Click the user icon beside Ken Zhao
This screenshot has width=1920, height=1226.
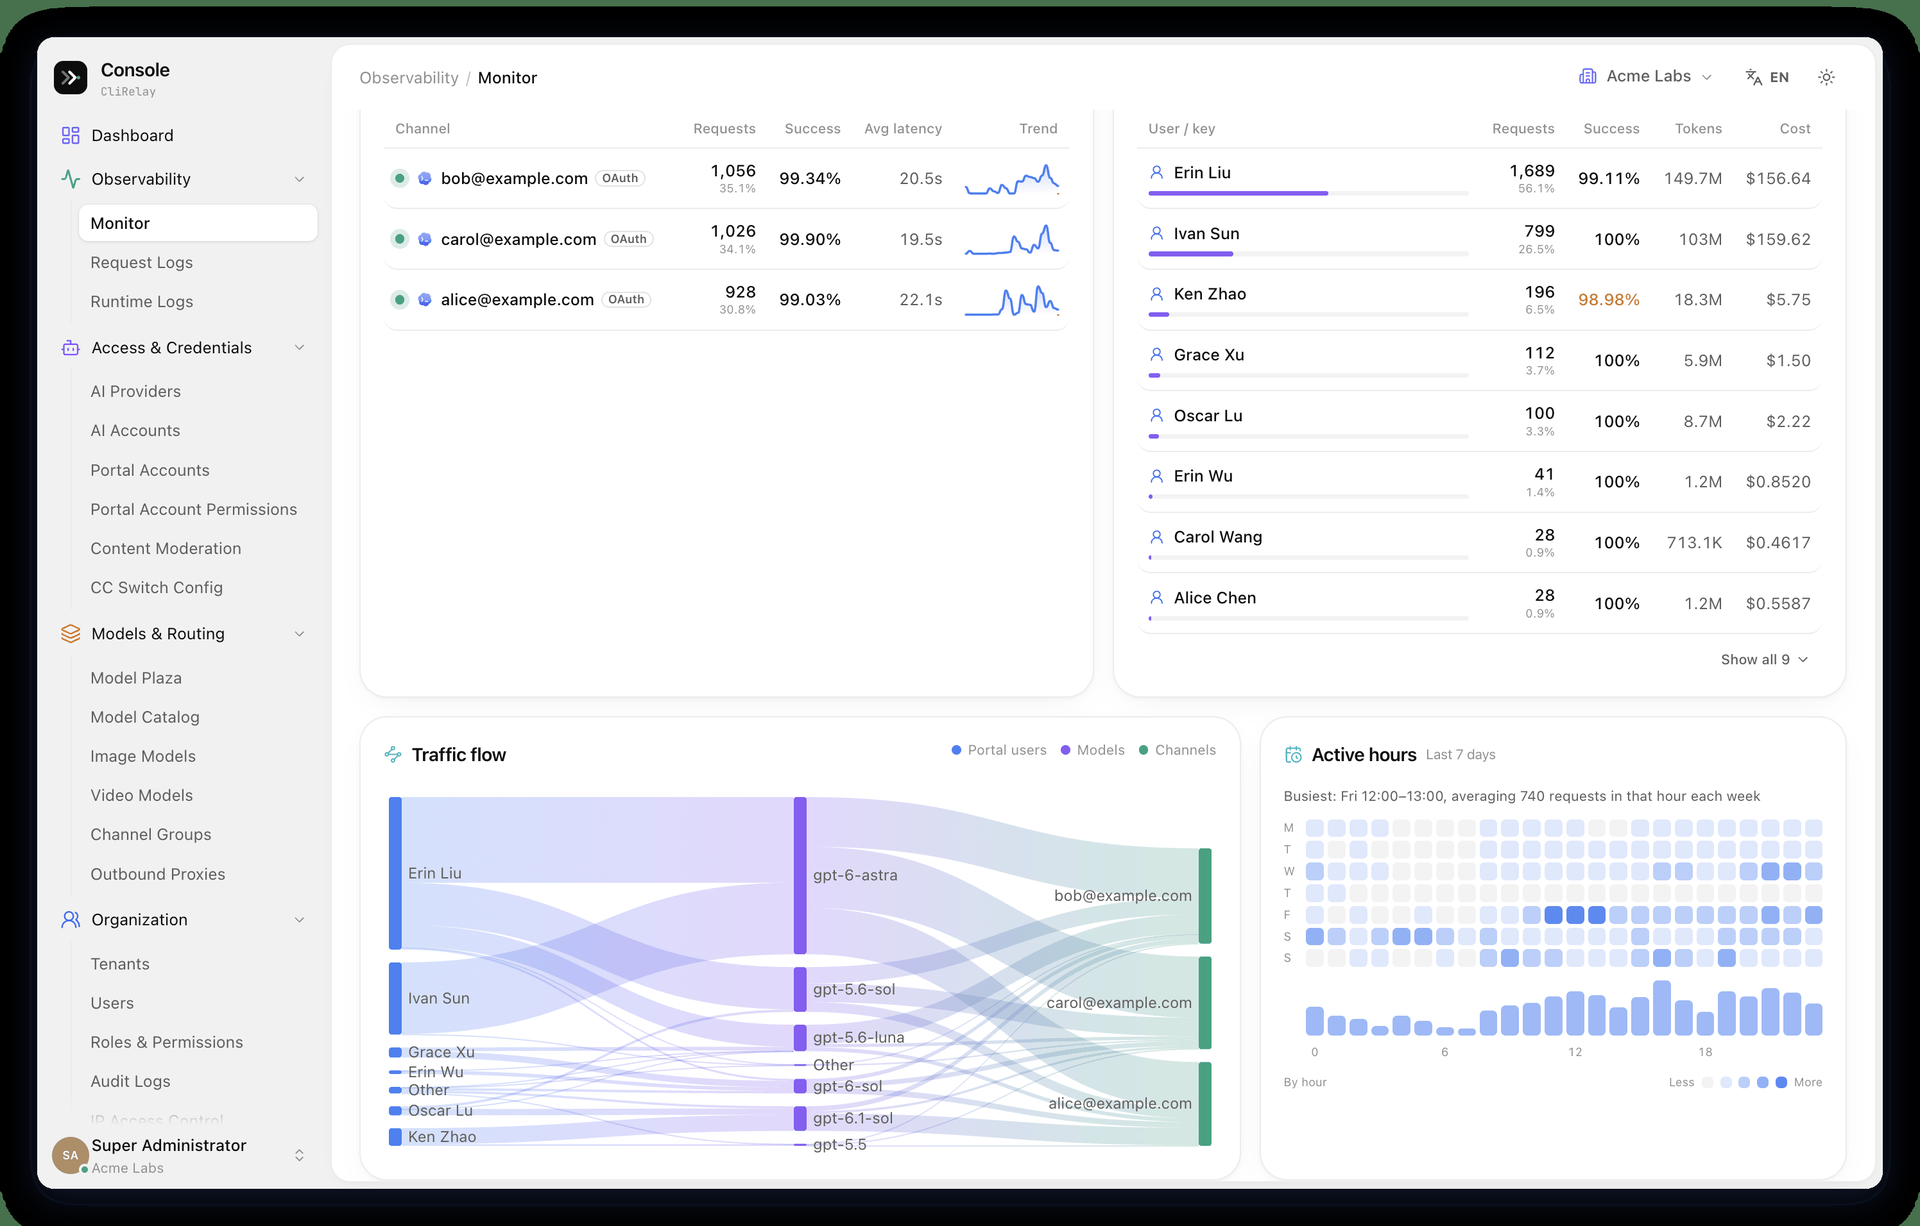tap(1156, 294)
